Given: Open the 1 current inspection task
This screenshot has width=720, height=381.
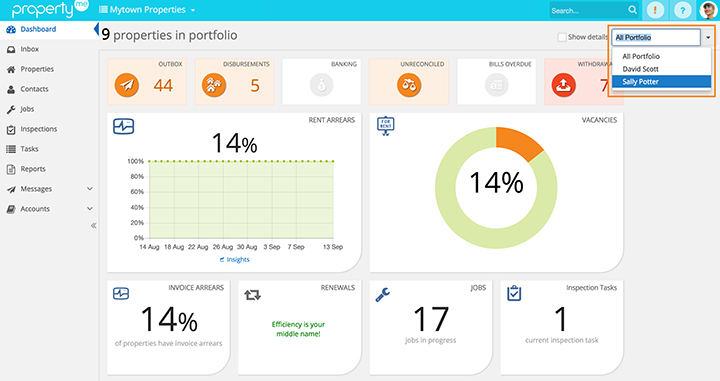Looking at the screenshot, I should pos(561,319).
